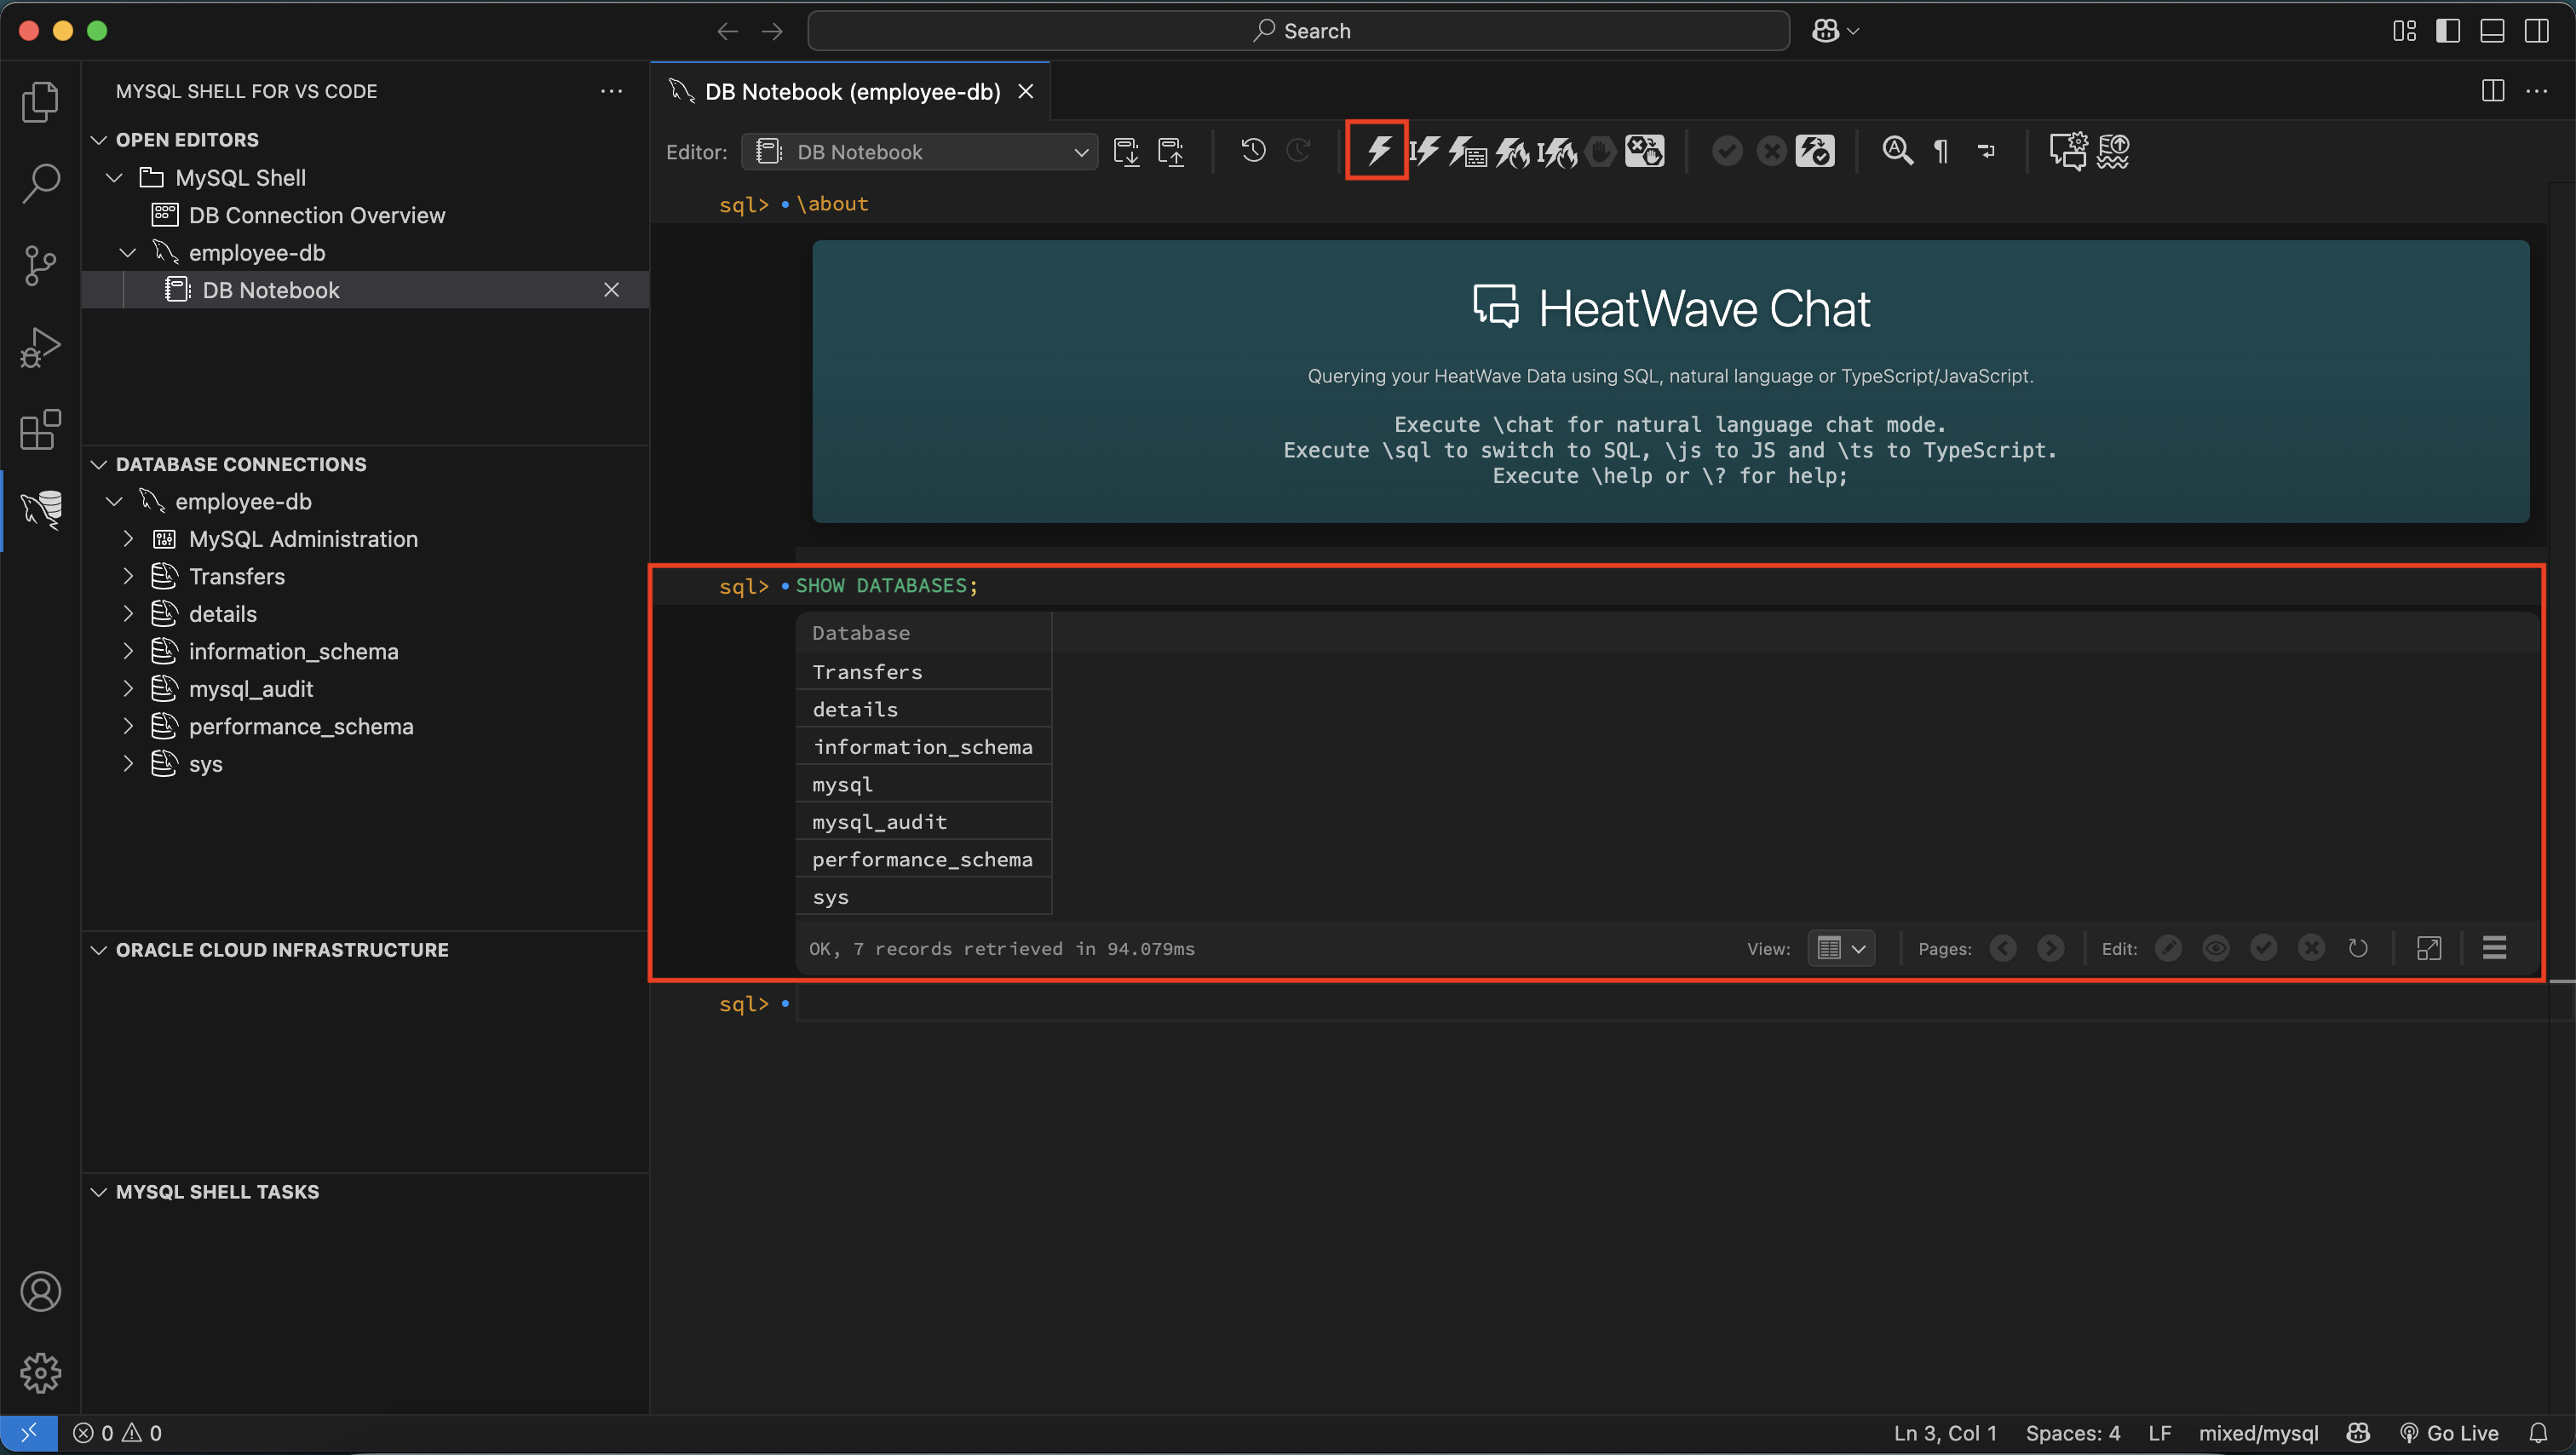Open the chat options icon with gear

pos(2068,151)
